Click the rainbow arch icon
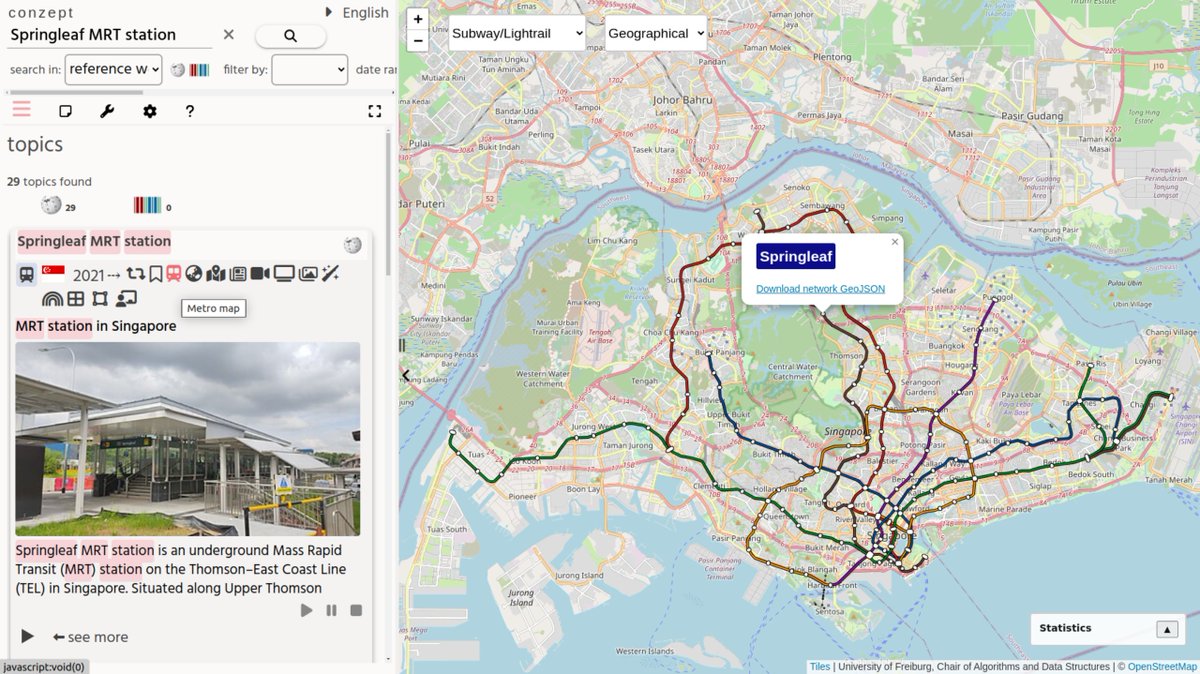Screen dimensions: 1200x674 coord(52,298)
